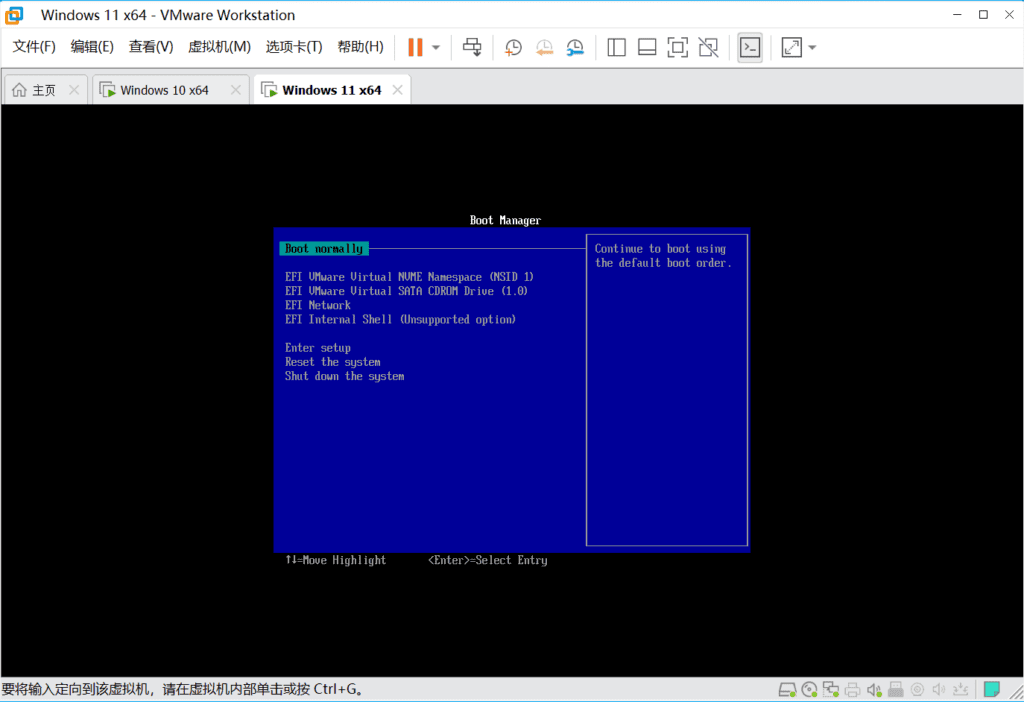Pause the running virtual machine
Viewport: 1024px width, 702px height.
pyautogui.click(x=415, y=47)
